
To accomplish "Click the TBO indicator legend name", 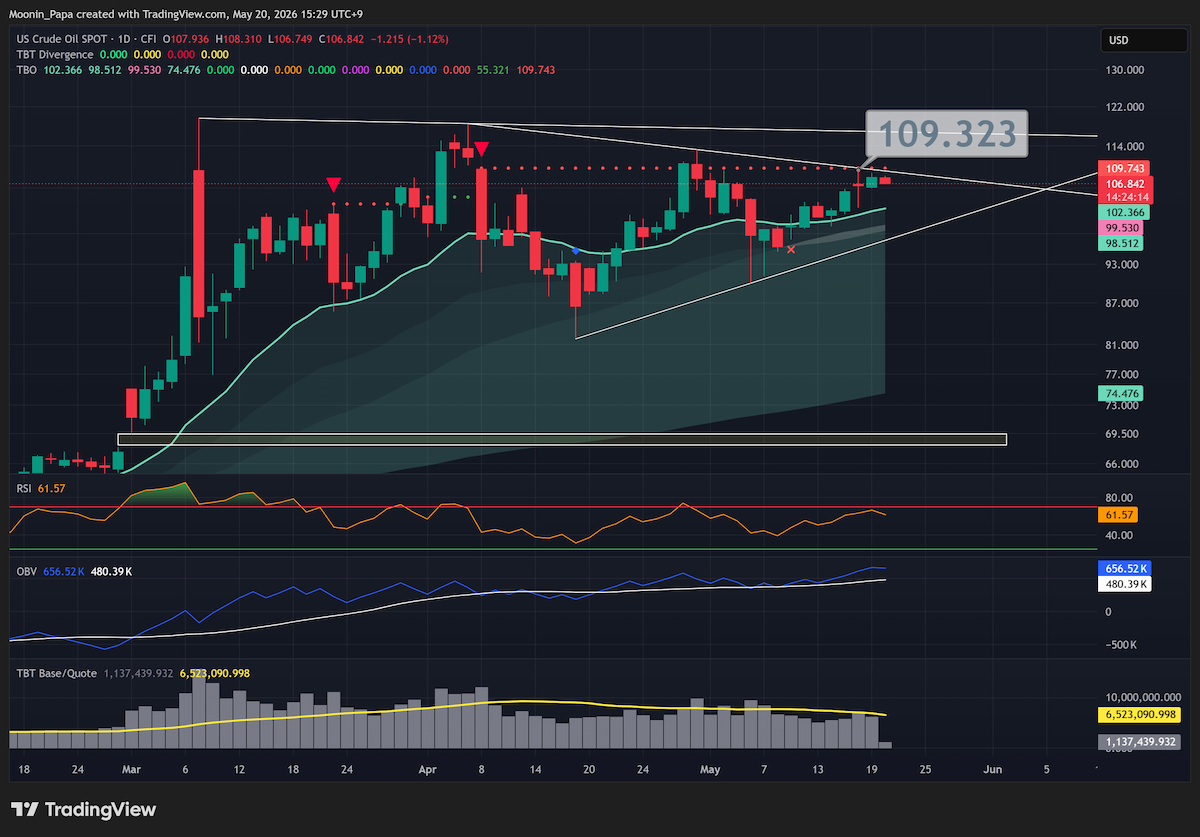I will tap(27, 70).
